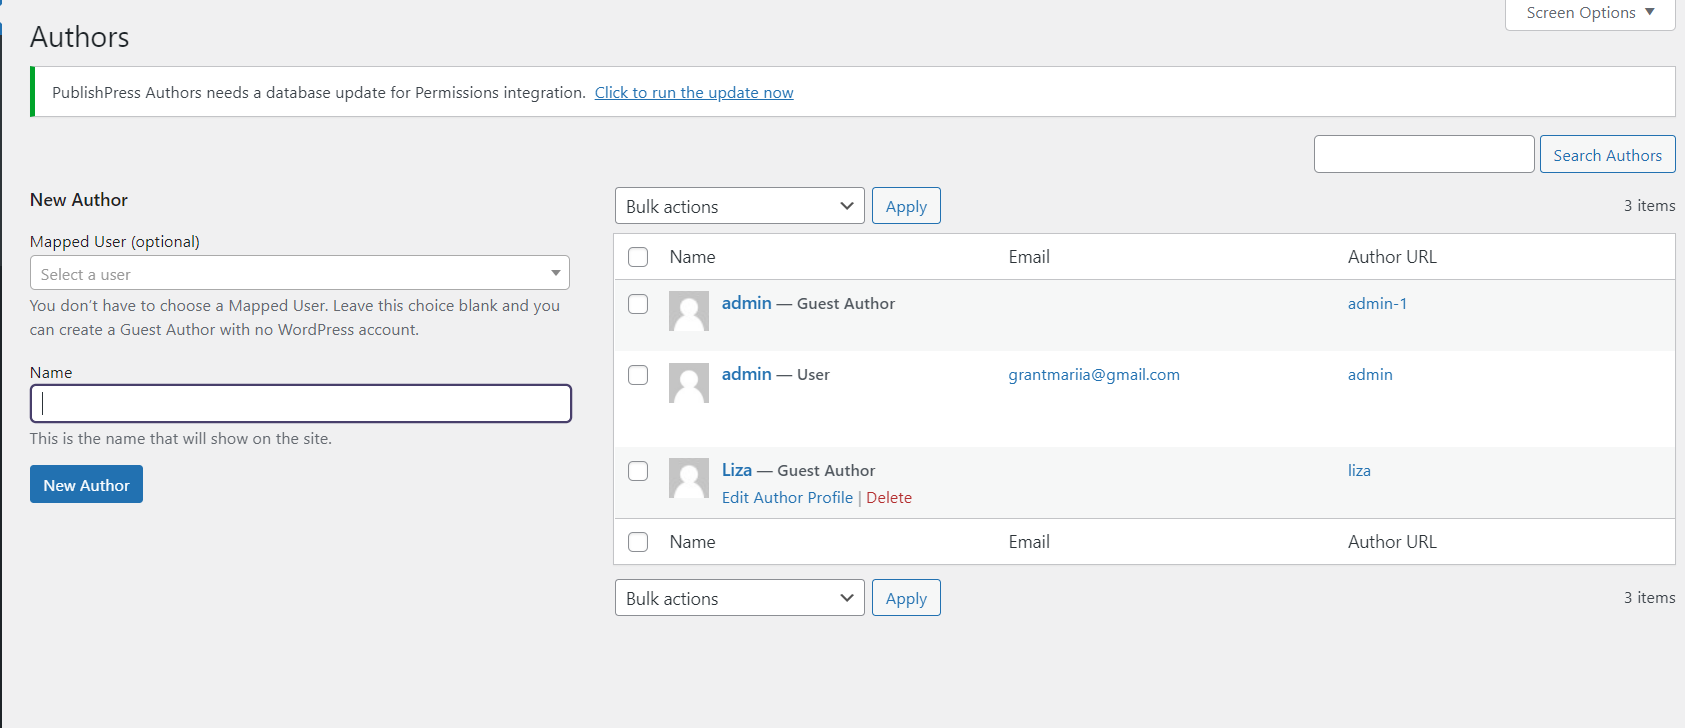Image resolution: width=1685 pixels, height=728 pixels.
Task: Run the database update link
Action: tap(694, 93)
